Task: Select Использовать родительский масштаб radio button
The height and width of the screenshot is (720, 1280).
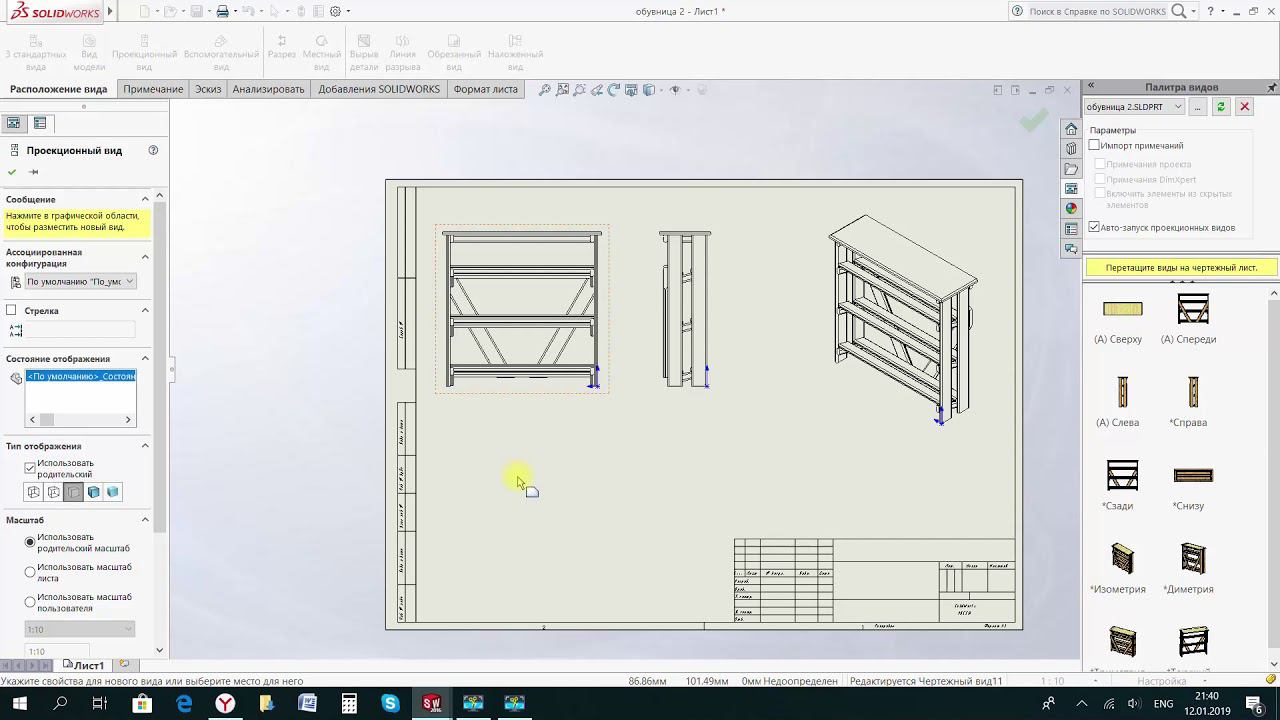Action: coord(30,542)
